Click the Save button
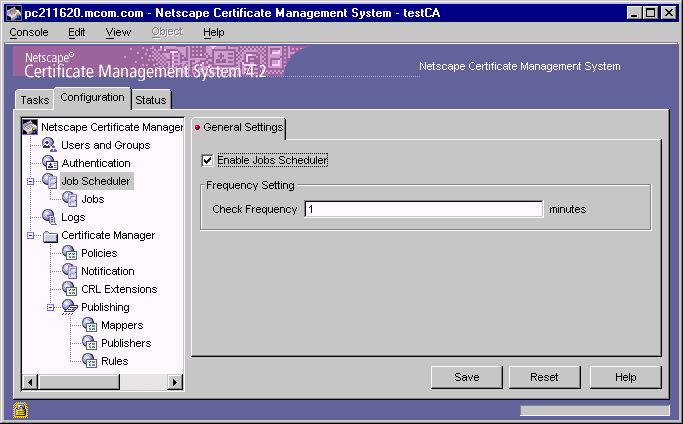 point(467,377)
